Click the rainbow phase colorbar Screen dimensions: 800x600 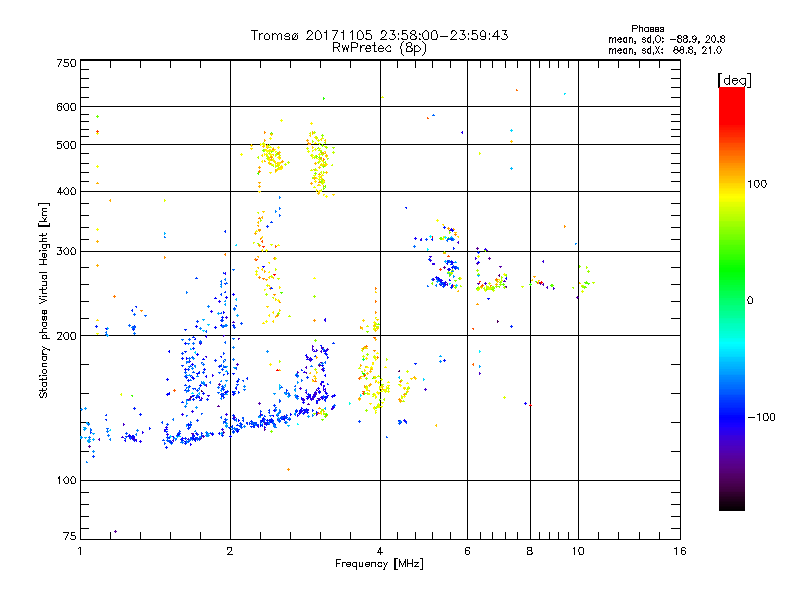(x=732, y=298)
